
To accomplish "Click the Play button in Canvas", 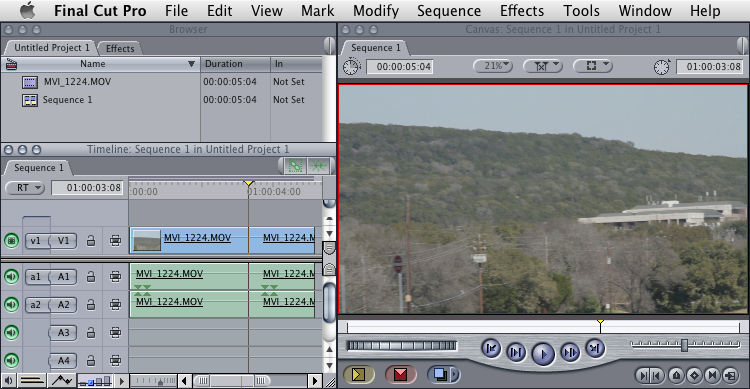I will [543, 355].
